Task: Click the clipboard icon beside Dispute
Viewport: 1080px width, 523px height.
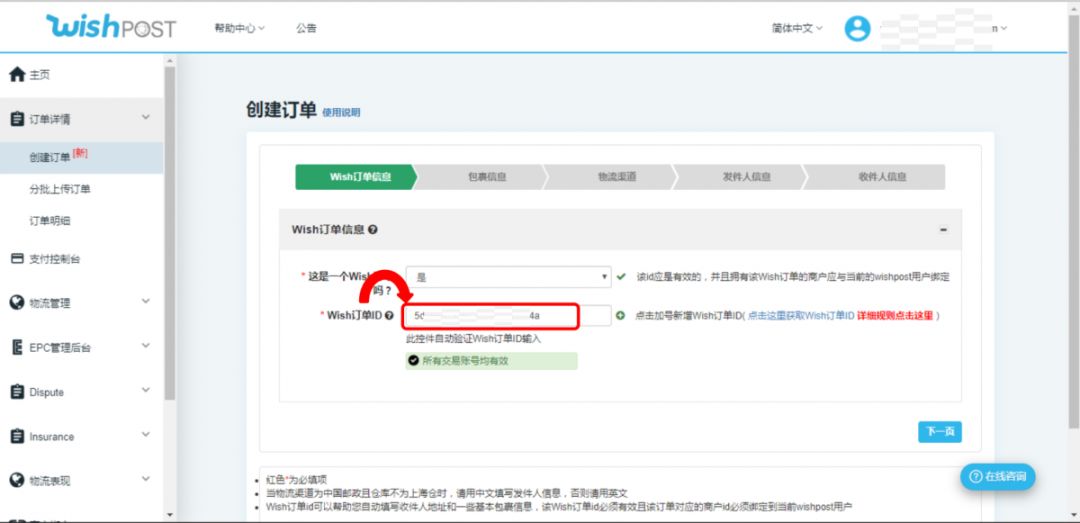Action: (17, 392)
